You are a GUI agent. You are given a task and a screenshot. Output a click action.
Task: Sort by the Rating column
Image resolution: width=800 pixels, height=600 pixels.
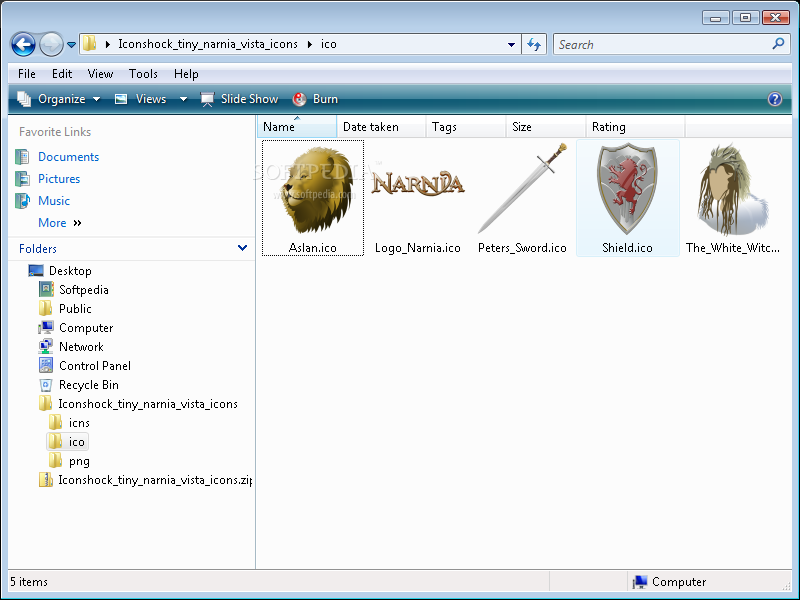635,127
